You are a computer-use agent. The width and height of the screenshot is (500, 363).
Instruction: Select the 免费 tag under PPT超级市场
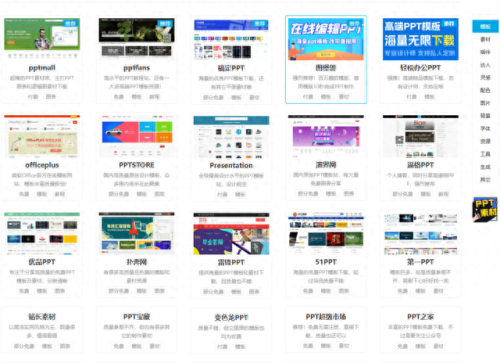pos(308,346)
